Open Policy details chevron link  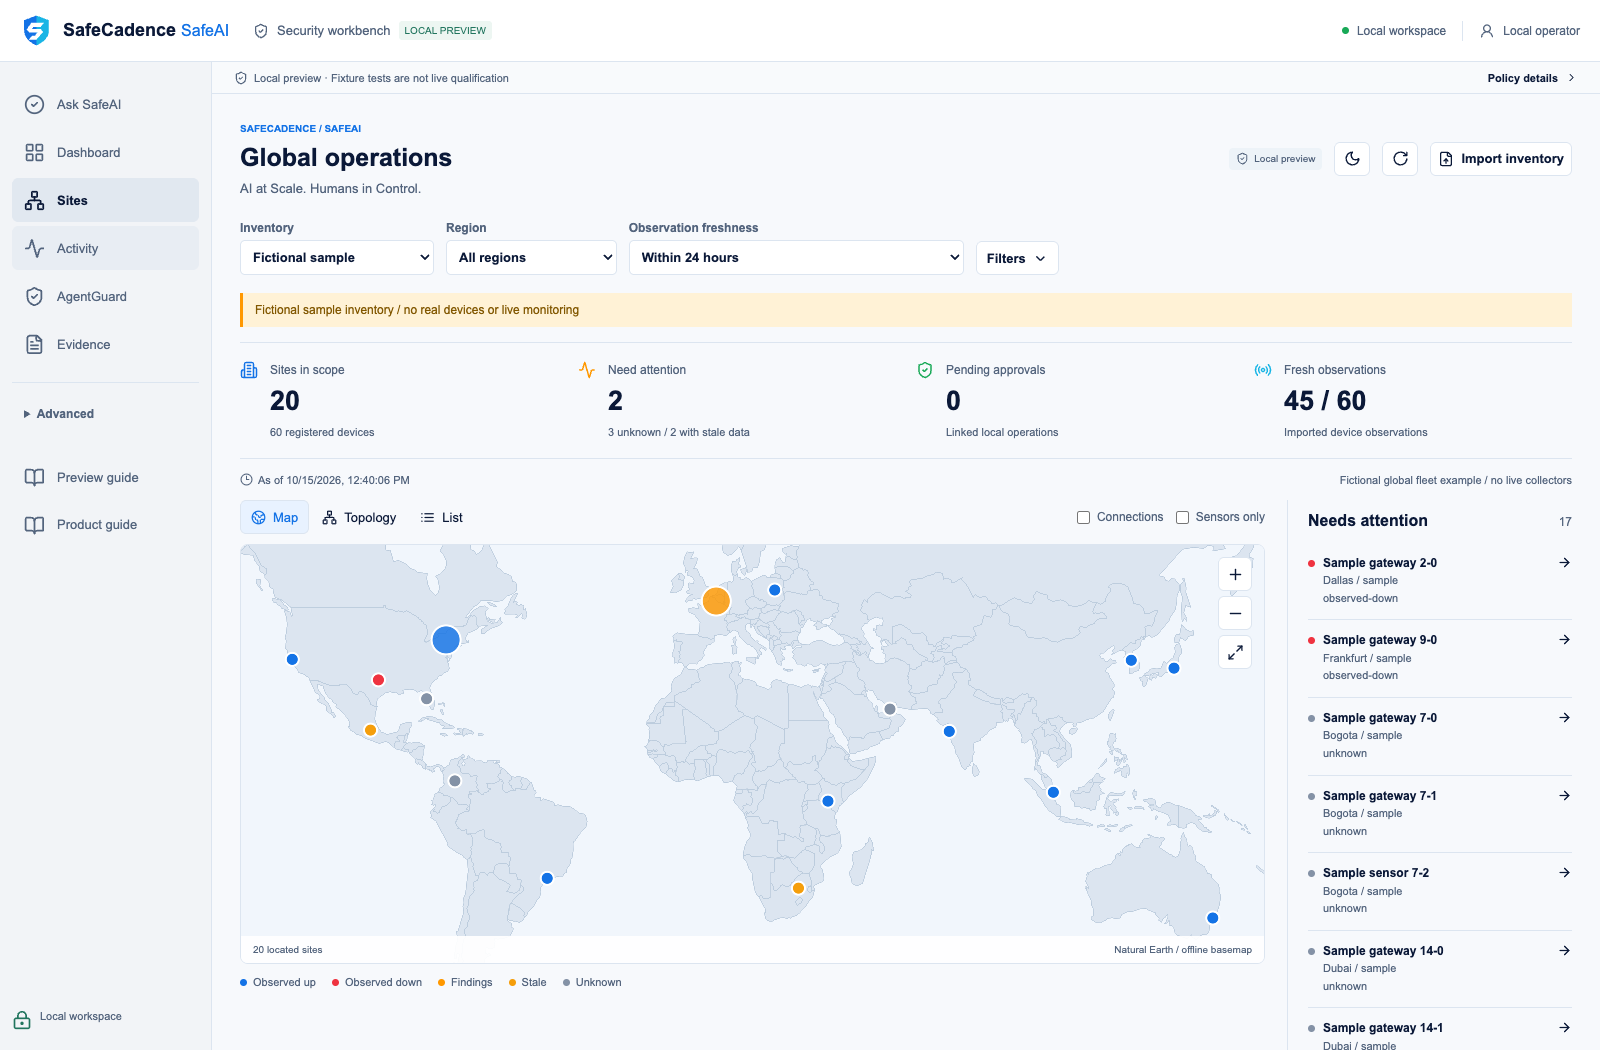coord(1531,78)
